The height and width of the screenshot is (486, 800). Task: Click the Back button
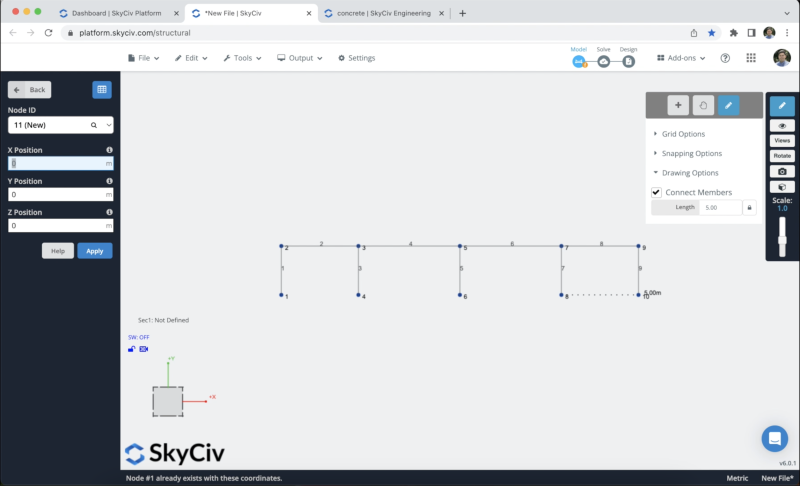(x=30, y=90)
